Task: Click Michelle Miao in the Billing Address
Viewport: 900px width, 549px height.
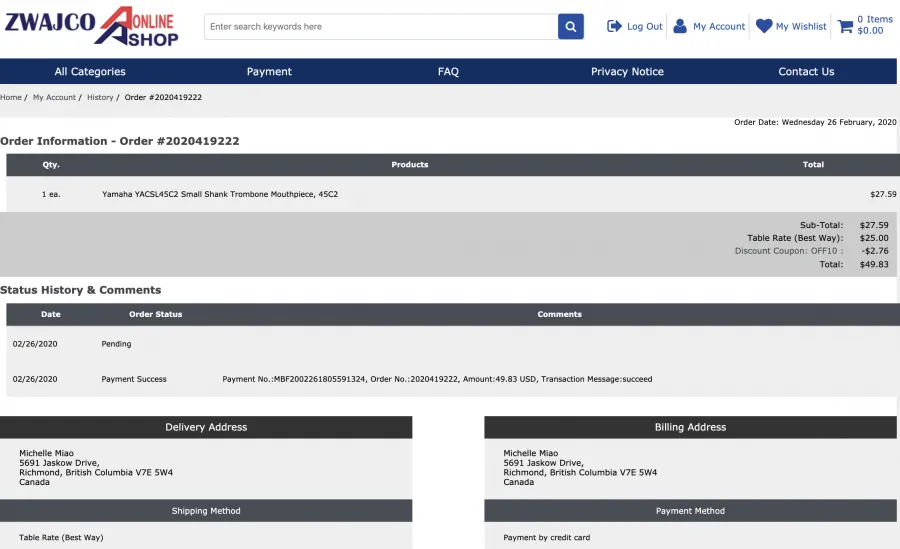Action: (x=531, y=453)
